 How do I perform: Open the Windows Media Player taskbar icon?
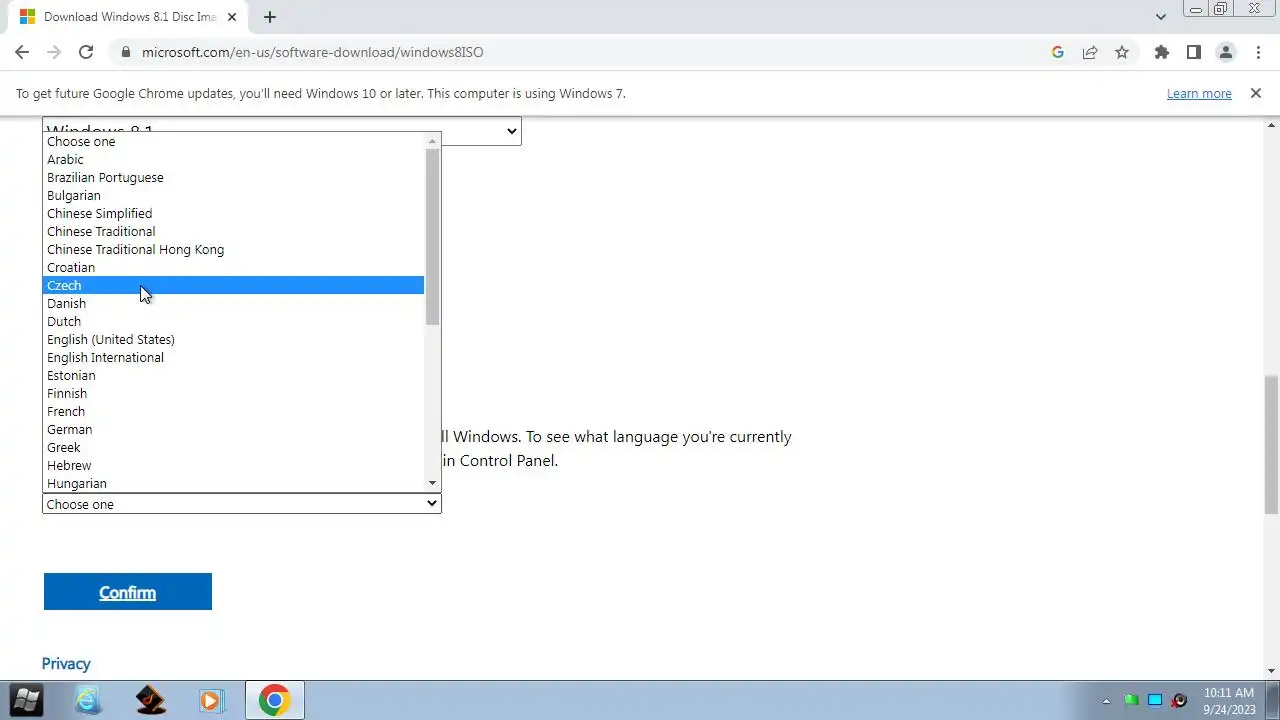pos(211,700)
